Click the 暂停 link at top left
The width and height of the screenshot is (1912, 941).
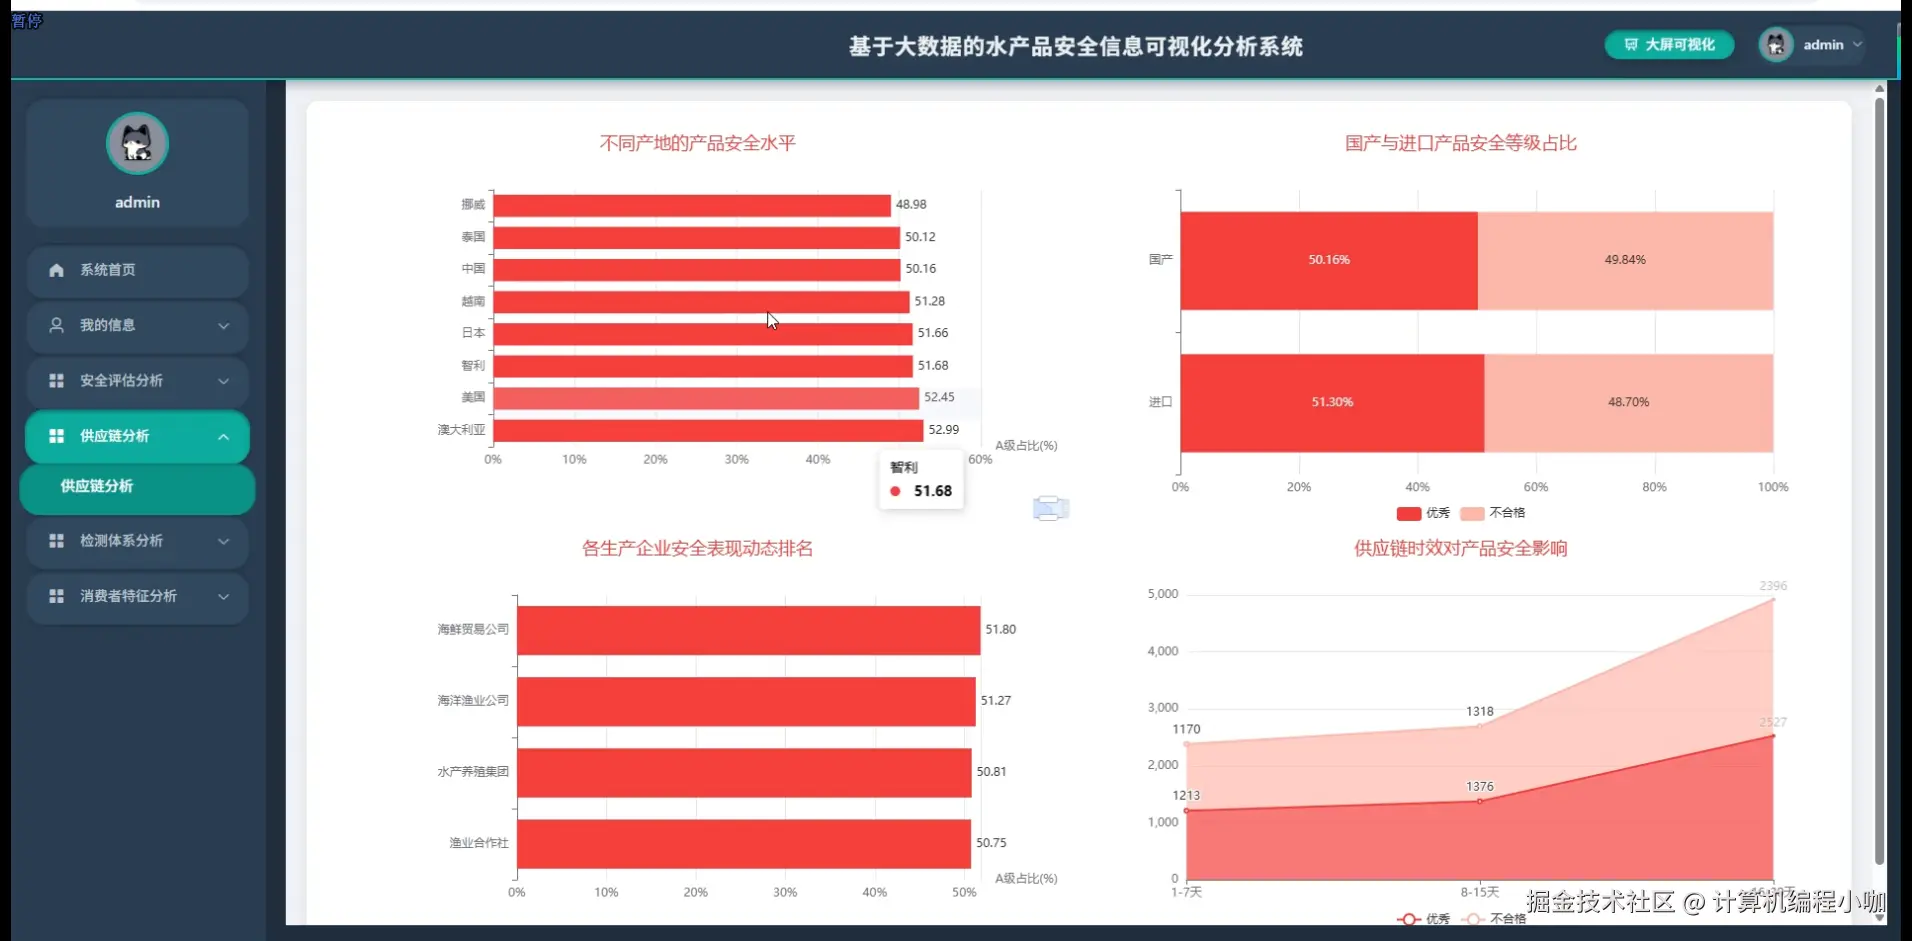click(x=27, y=21)
